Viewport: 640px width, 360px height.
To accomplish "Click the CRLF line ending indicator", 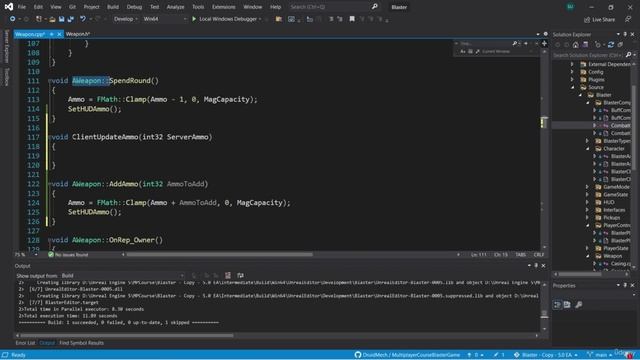I will (x=539, y=255).
